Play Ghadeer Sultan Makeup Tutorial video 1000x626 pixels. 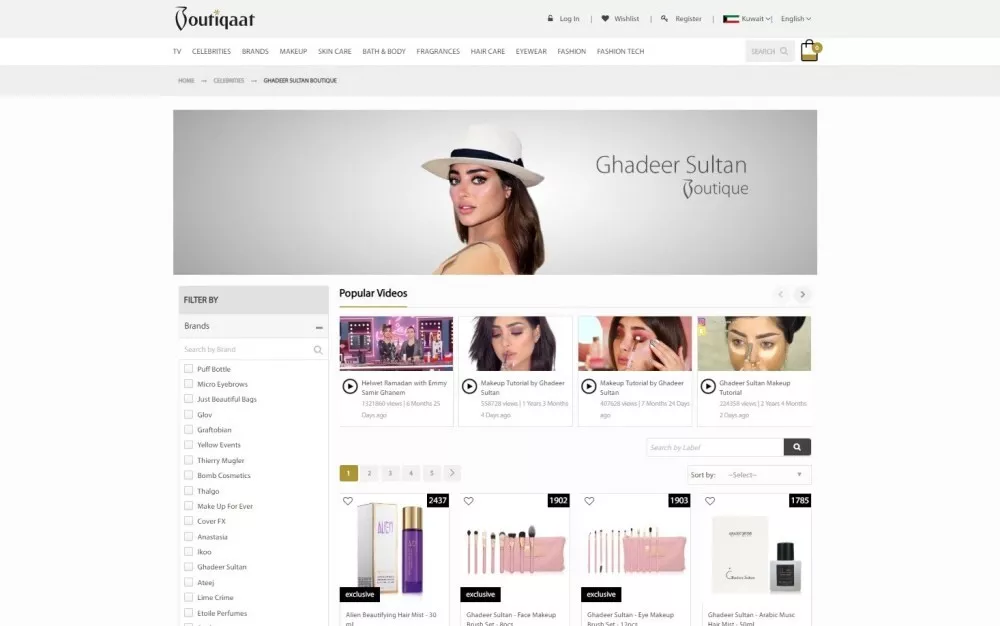point(708,386)
